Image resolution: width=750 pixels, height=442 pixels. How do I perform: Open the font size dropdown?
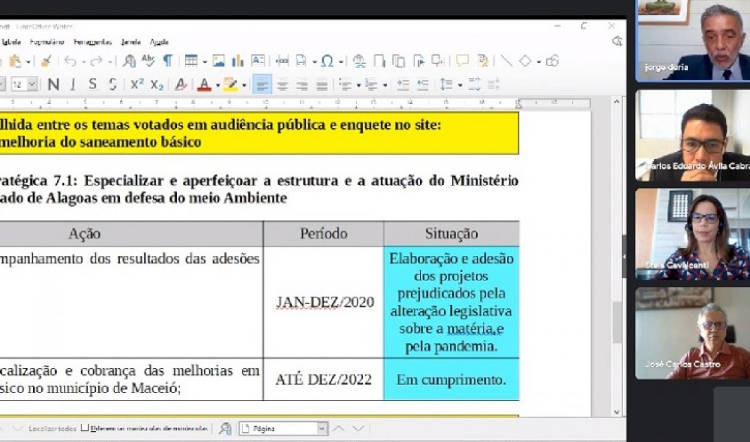(x=32, y=85)
